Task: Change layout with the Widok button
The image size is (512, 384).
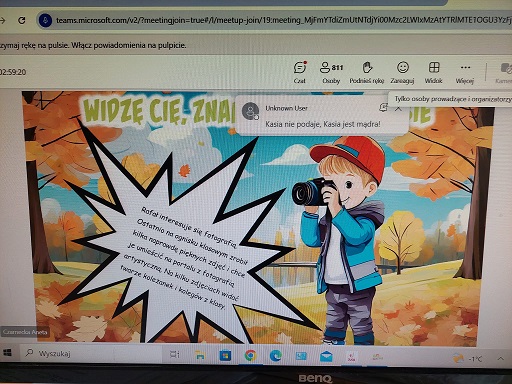Action: [x=434, y=72]
